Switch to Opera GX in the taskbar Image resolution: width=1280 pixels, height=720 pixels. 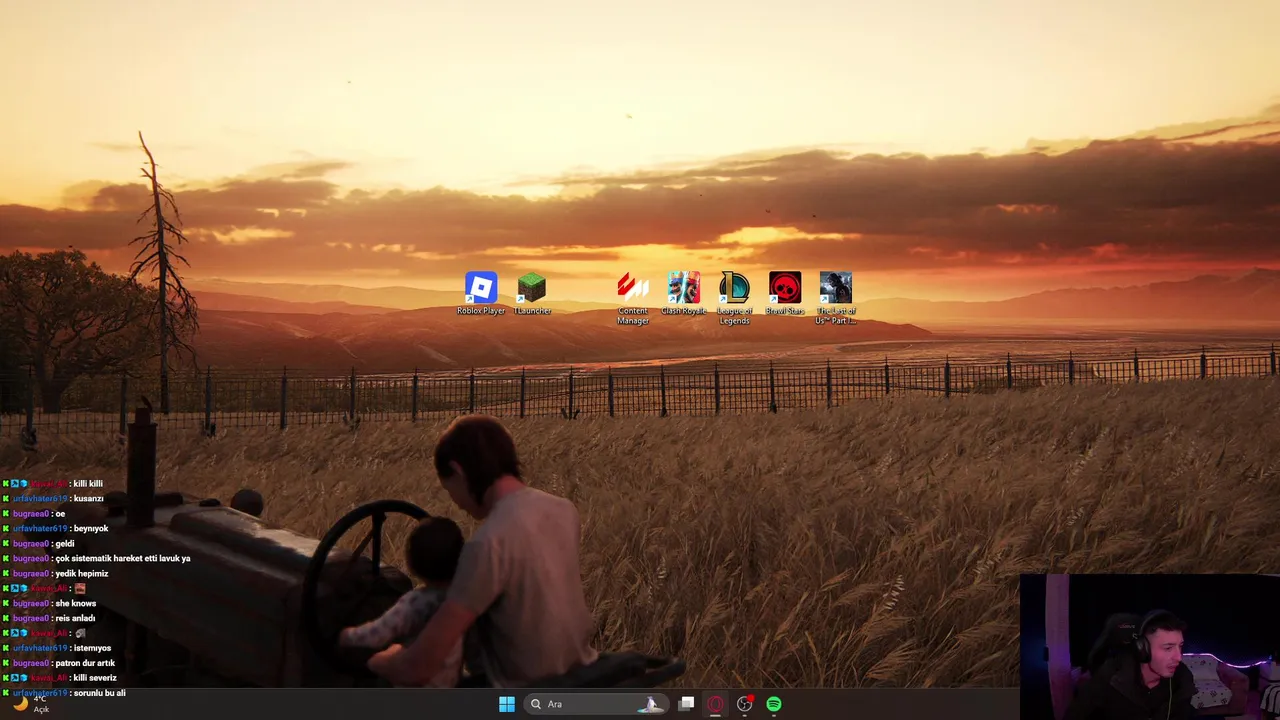click(x=715, y=704)
